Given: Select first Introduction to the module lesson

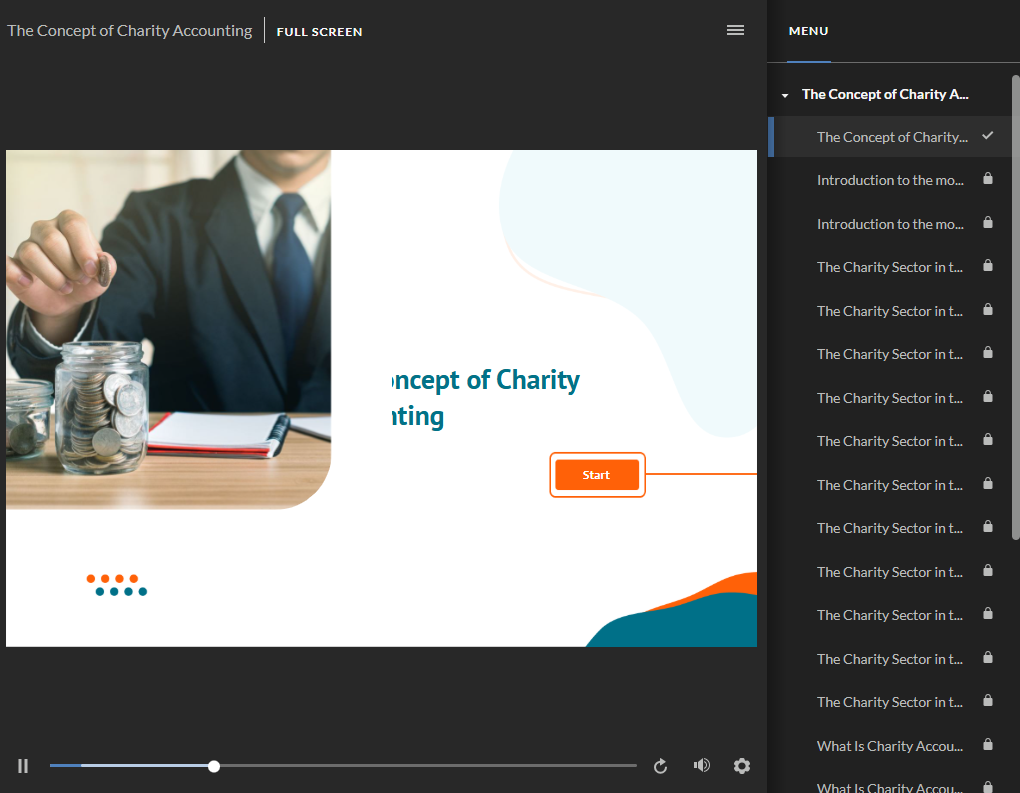Looking at the screenshot, I should 890,180.
